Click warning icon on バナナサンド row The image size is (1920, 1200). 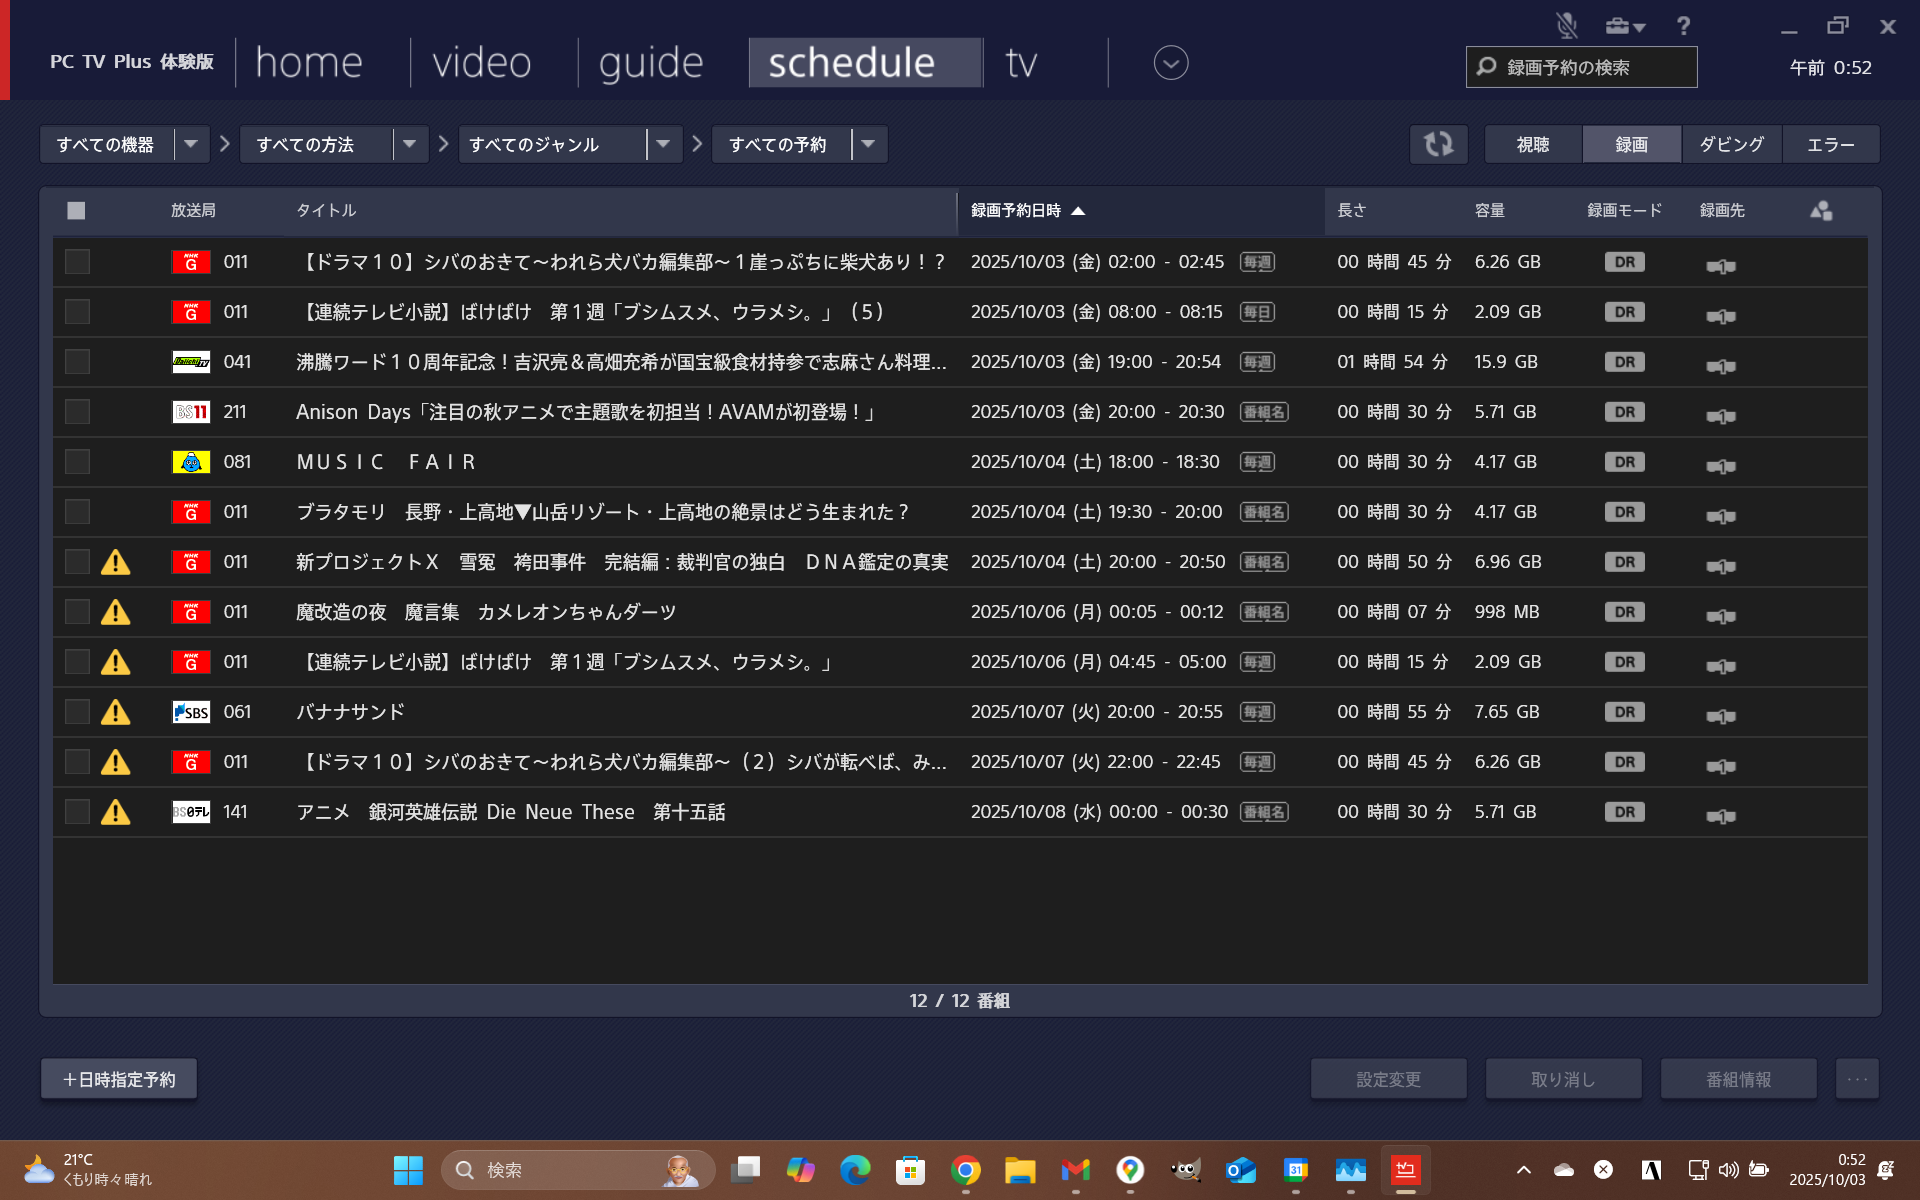(x=116, y=712)
